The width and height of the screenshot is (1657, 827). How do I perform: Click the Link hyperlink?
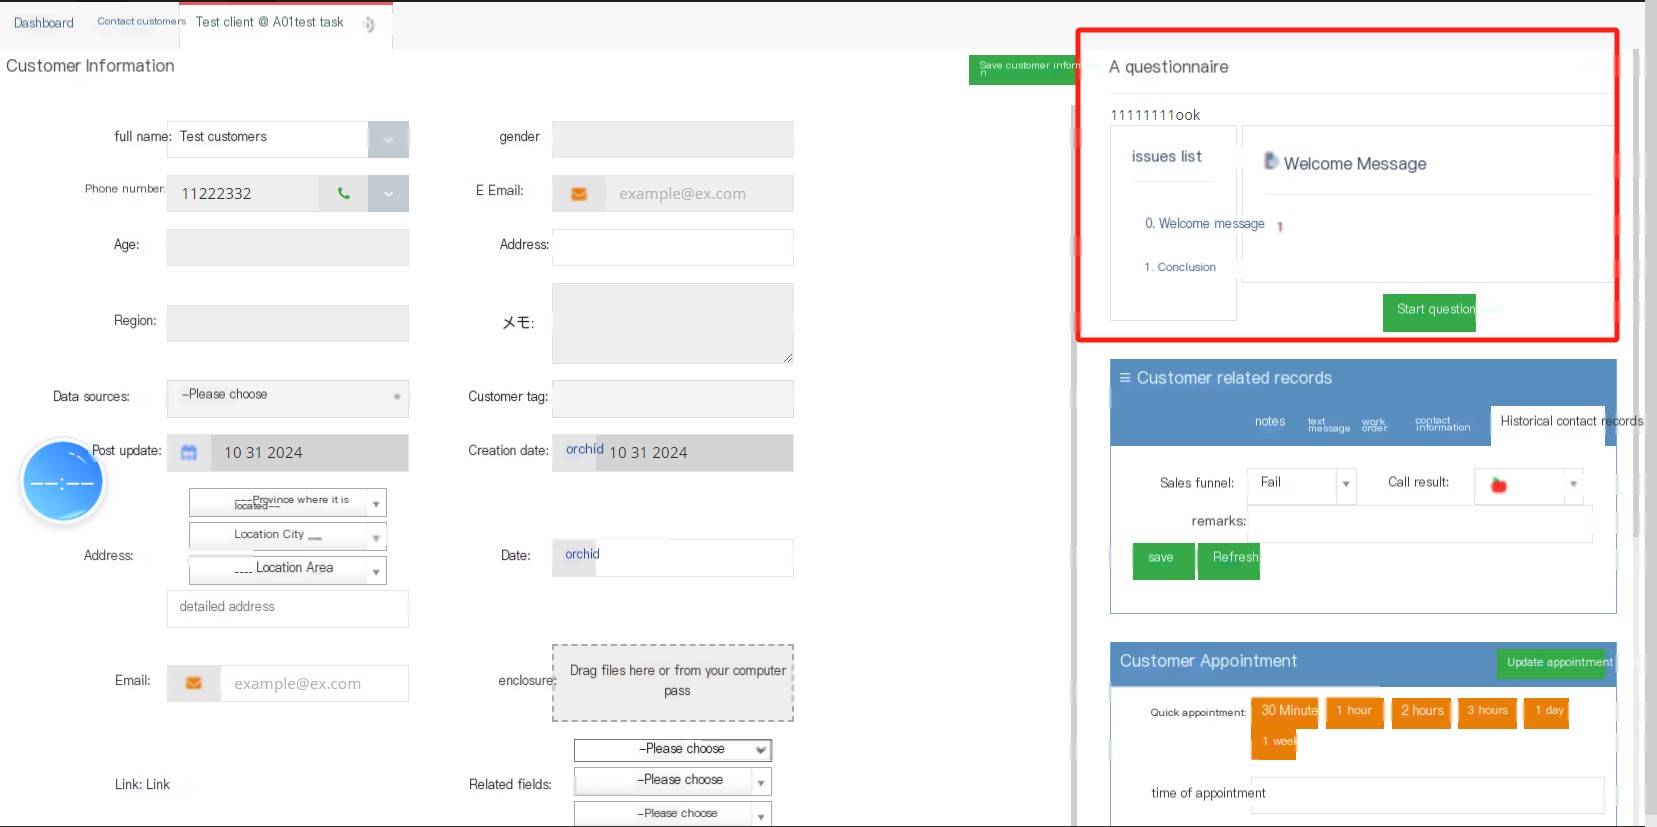tap(158, 785)
